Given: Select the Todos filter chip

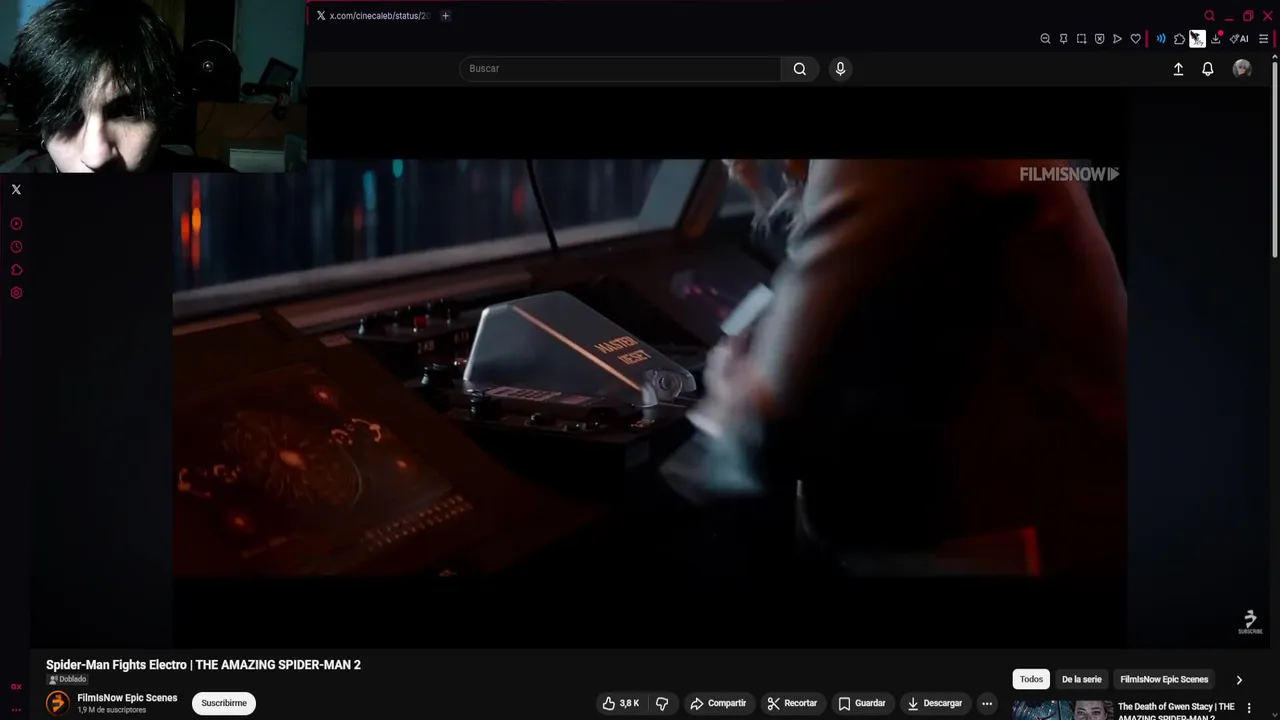Looking at the screenshot, I should point(1031,679).
